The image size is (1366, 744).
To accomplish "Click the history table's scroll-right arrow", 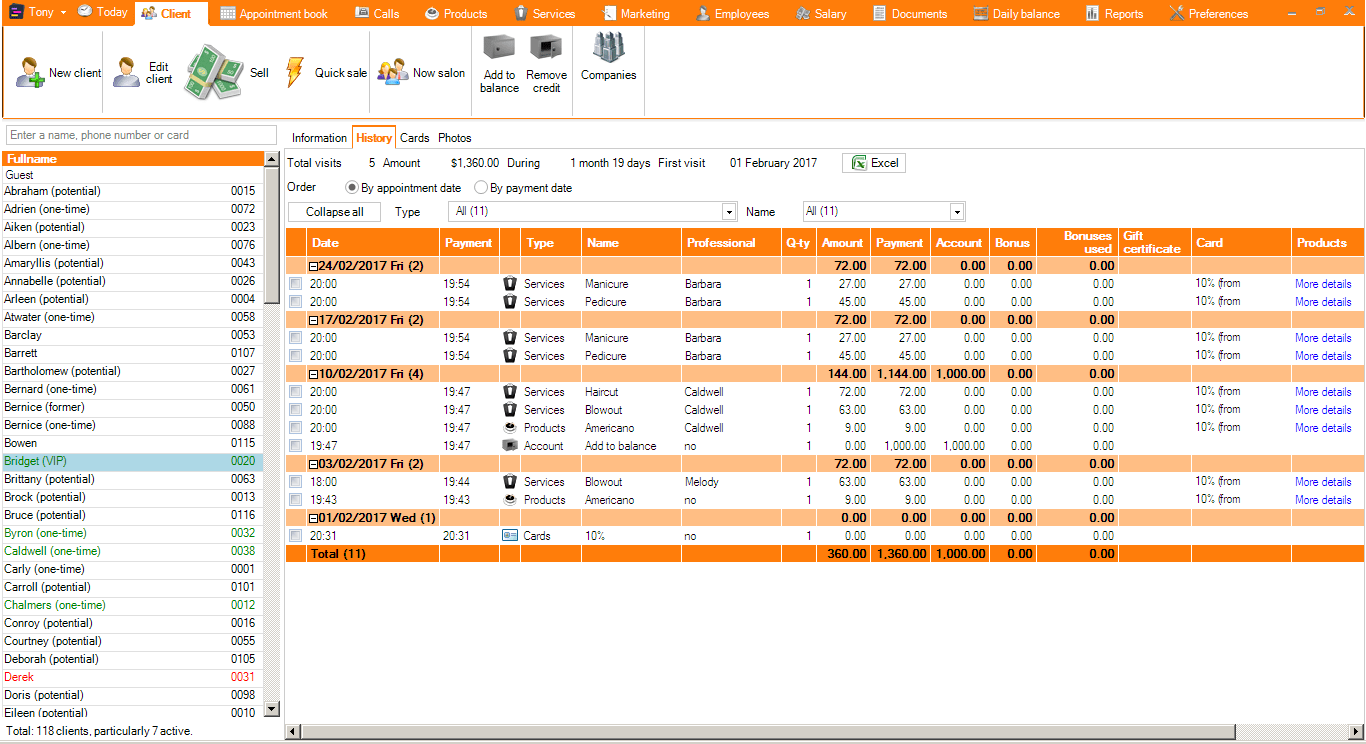I will (x=1356, y=732).
